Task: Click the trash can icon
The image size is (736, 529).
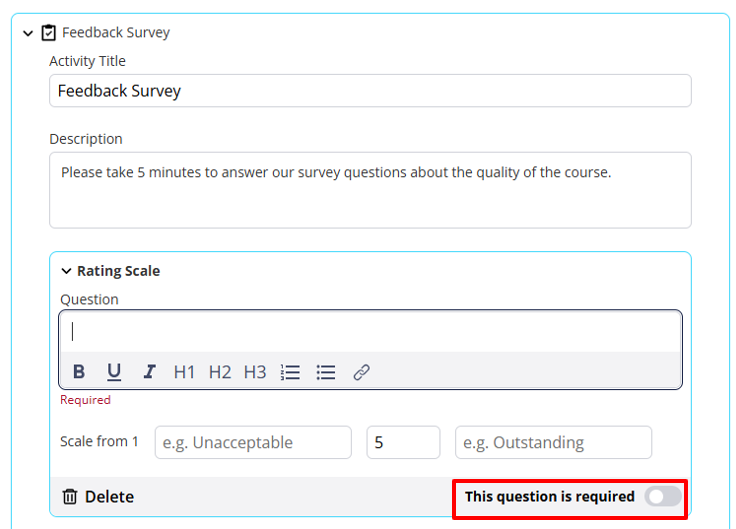Action: click(x=70, y=496)
